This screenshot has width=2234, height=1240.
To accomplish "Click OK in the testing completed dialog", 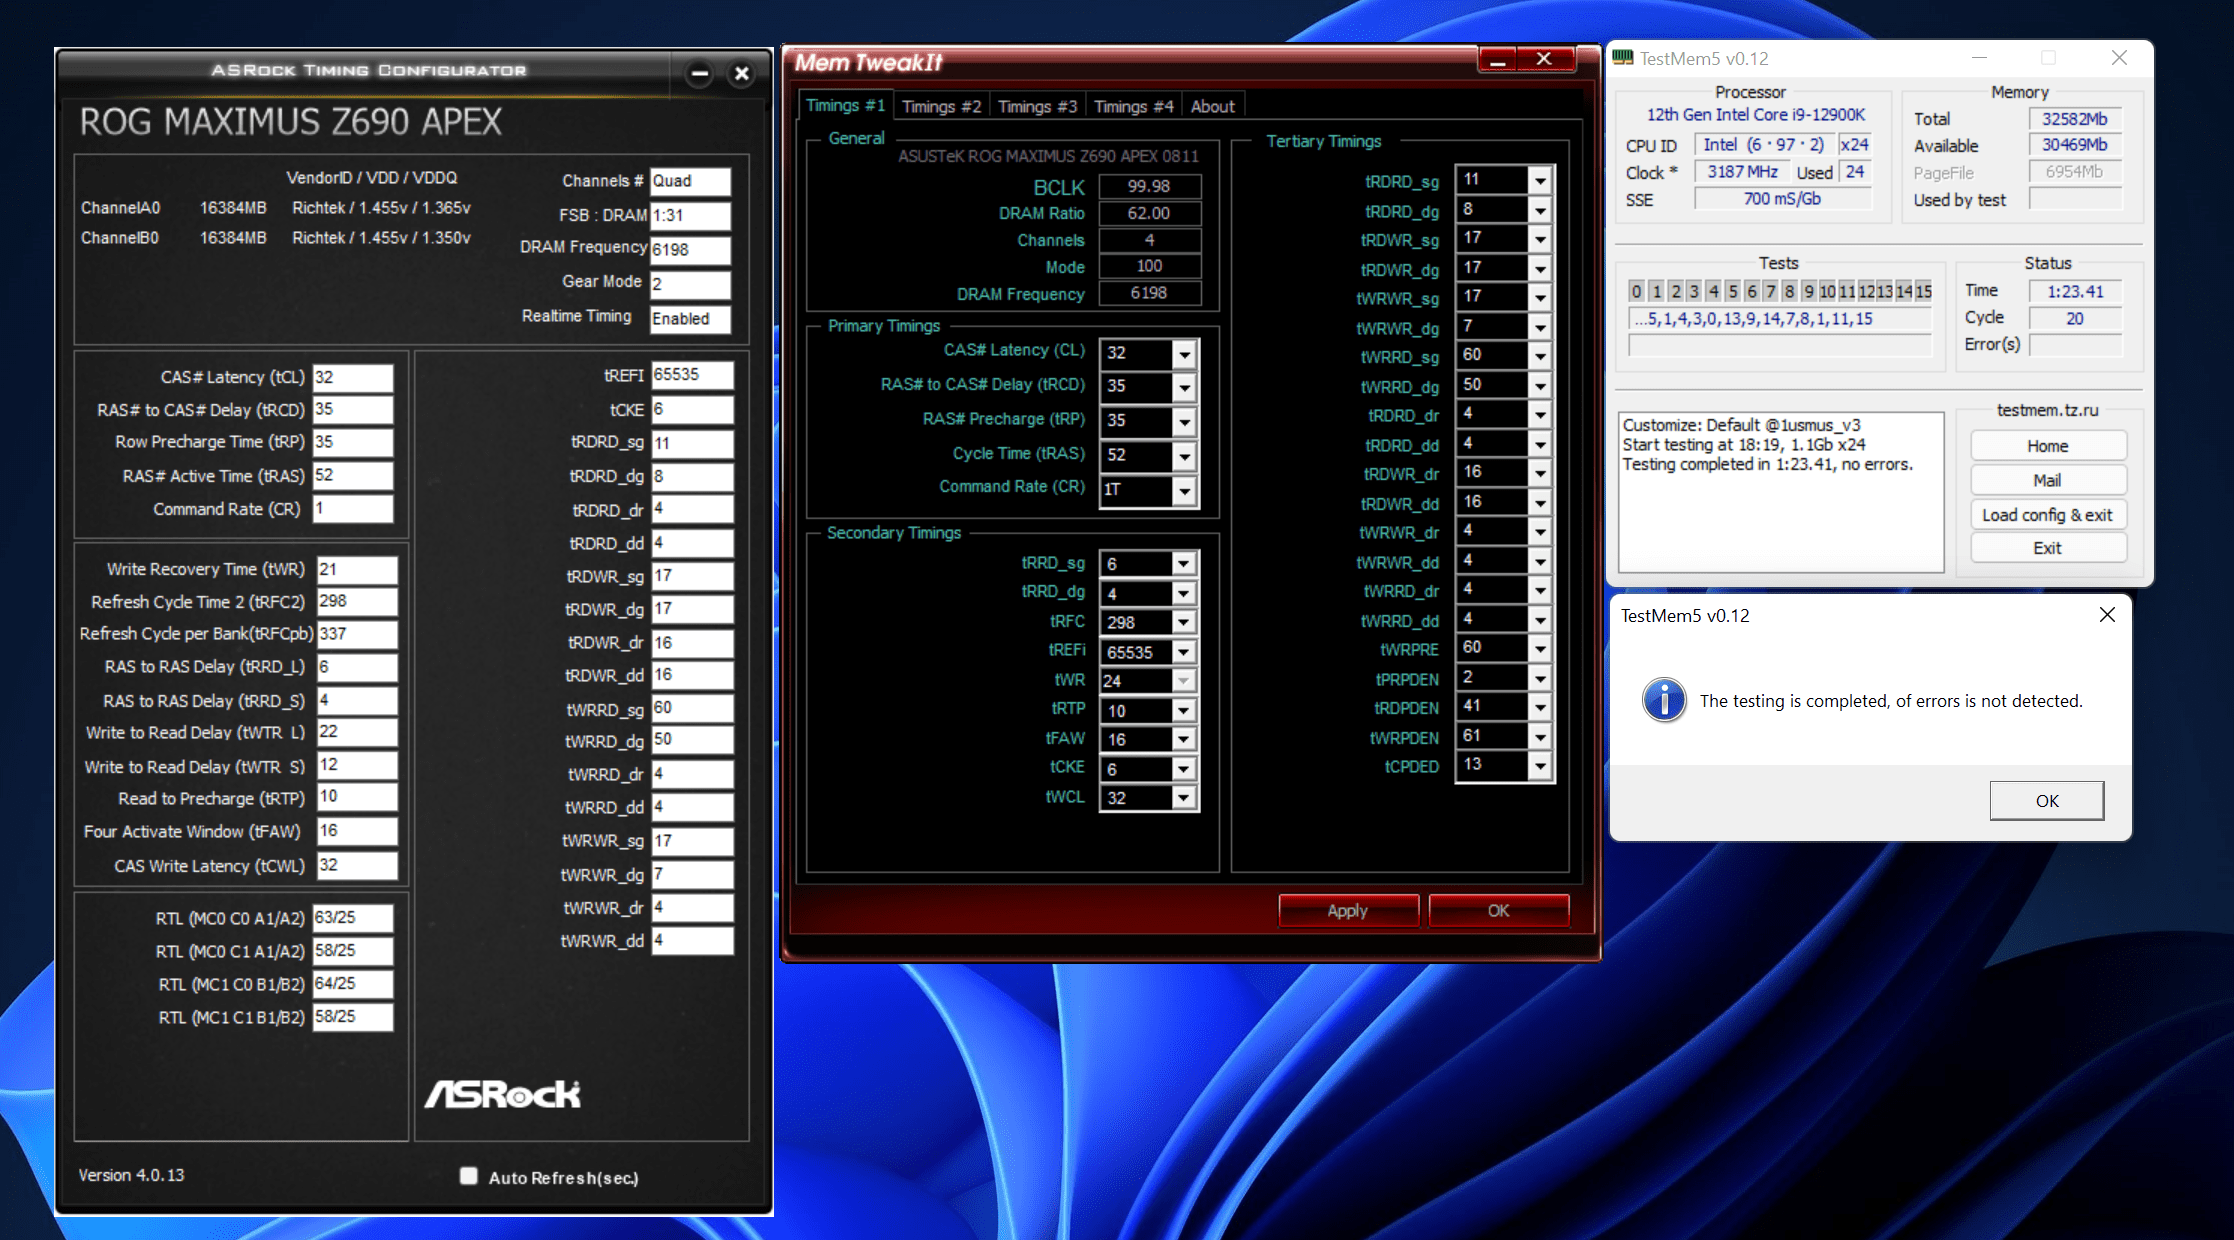I will (2046, 800).
